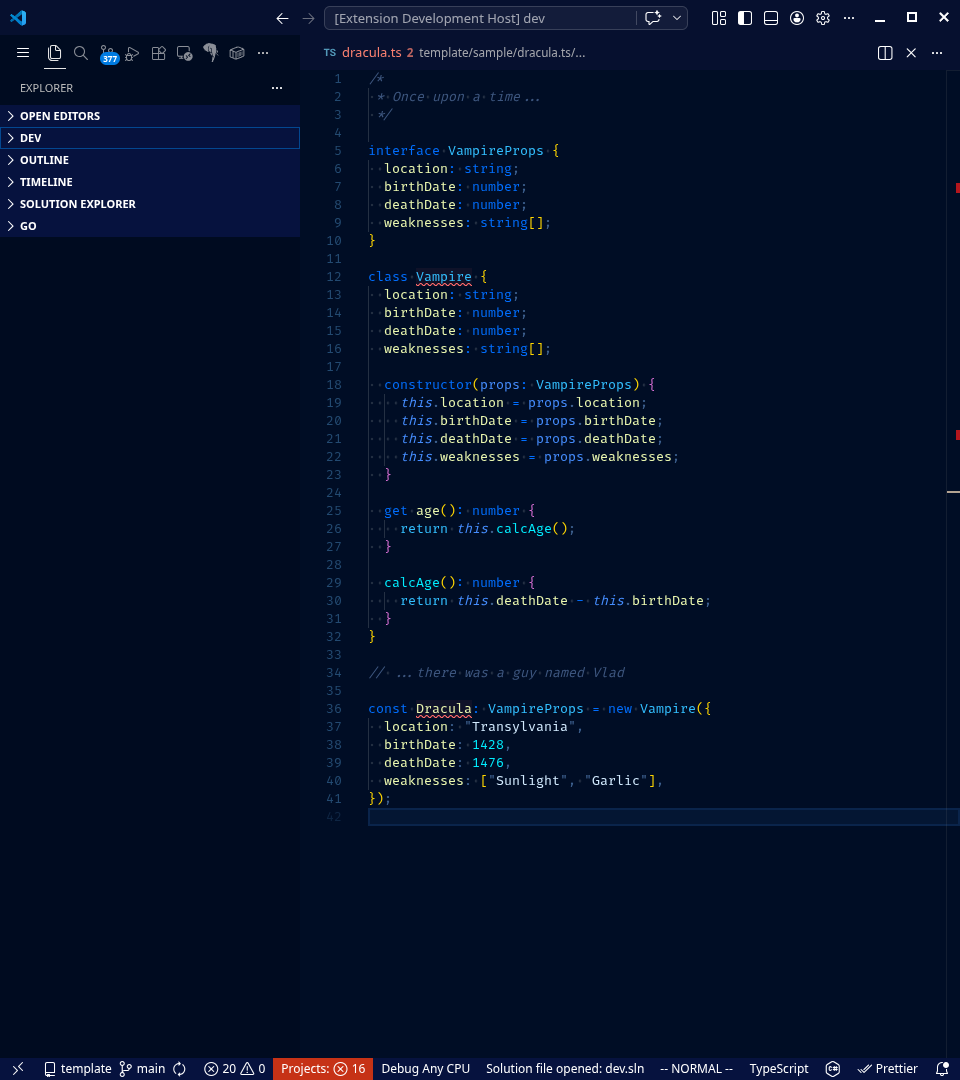Click the empty current line 42
This screenshot has width=960, height=1080.
click(x=664, y=816)
